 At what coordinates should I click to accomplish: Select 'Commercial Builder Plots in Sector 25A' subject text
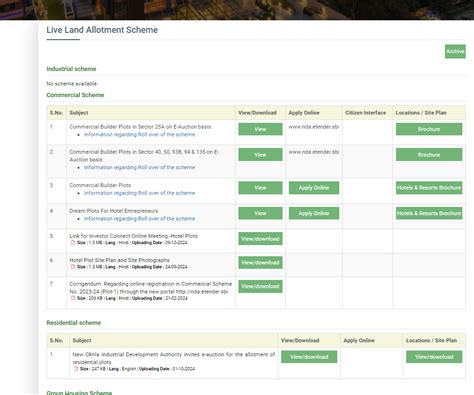click(x=140, y=127)
